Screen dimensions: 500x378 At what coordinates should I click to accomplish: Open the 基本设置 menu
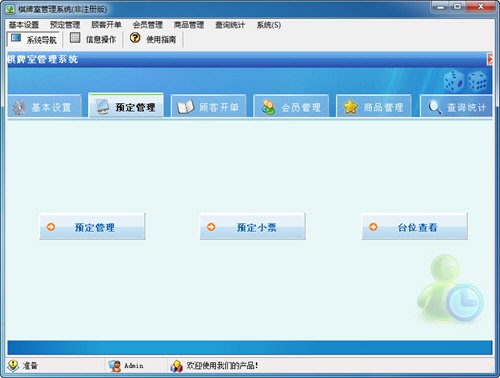(x=24, y=25)
